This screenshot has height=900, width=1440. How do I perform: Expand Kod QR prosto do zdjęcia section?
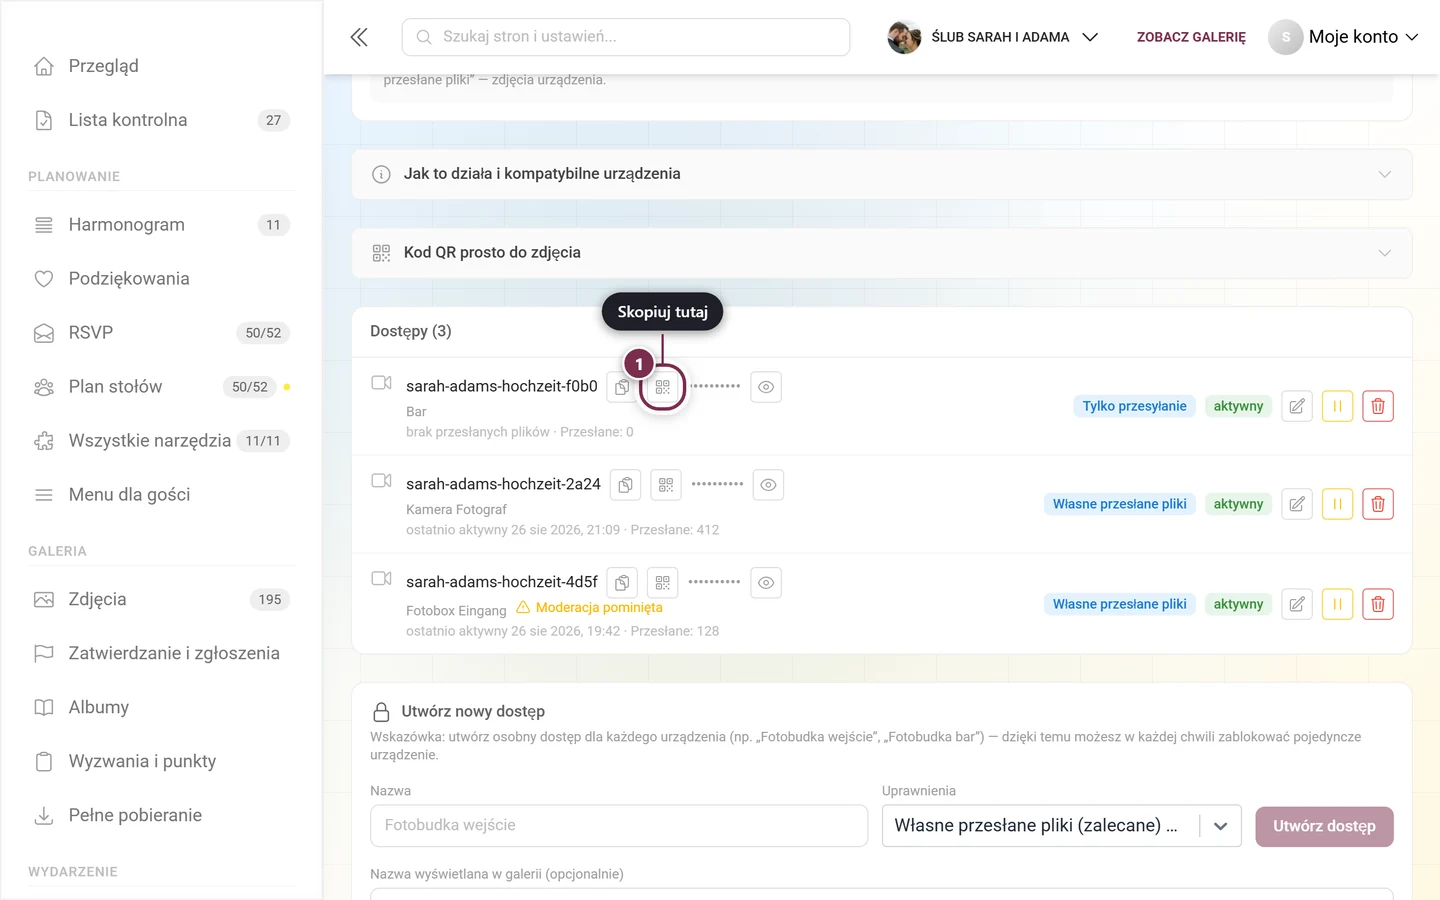point(882,253)
